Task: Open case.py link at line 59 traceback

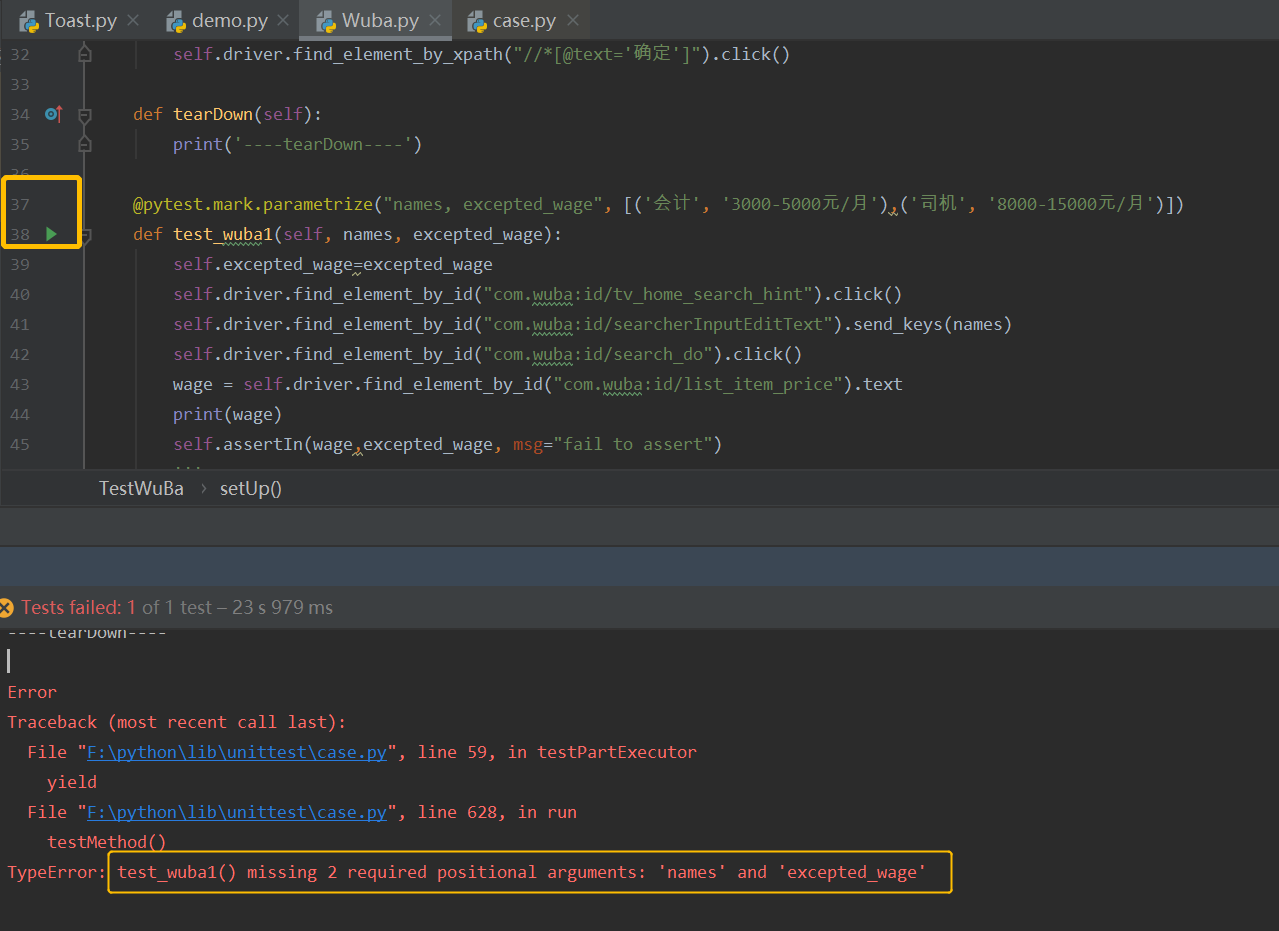Action: tap(237, 752)
